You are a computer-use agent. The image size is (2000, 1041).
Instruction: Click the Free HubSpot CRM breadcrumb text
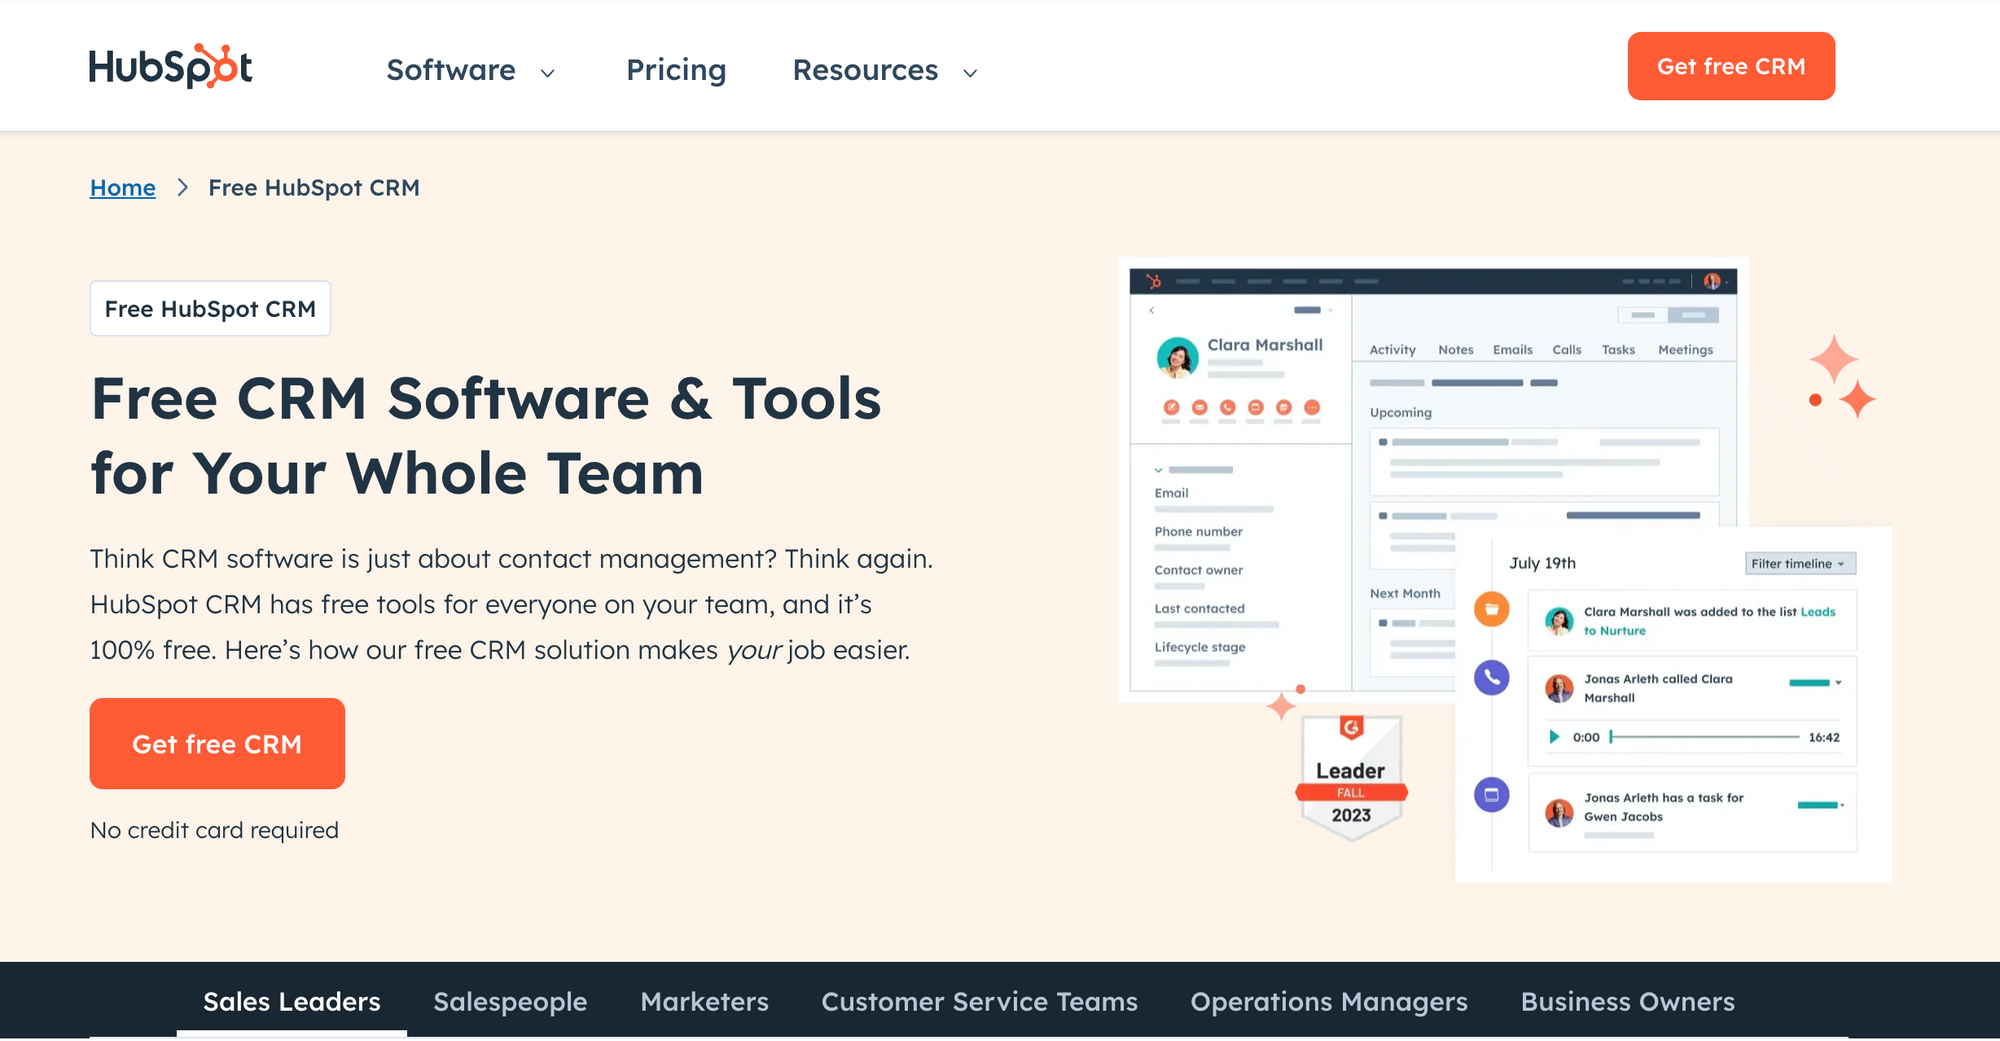click(x=314, y=188)
